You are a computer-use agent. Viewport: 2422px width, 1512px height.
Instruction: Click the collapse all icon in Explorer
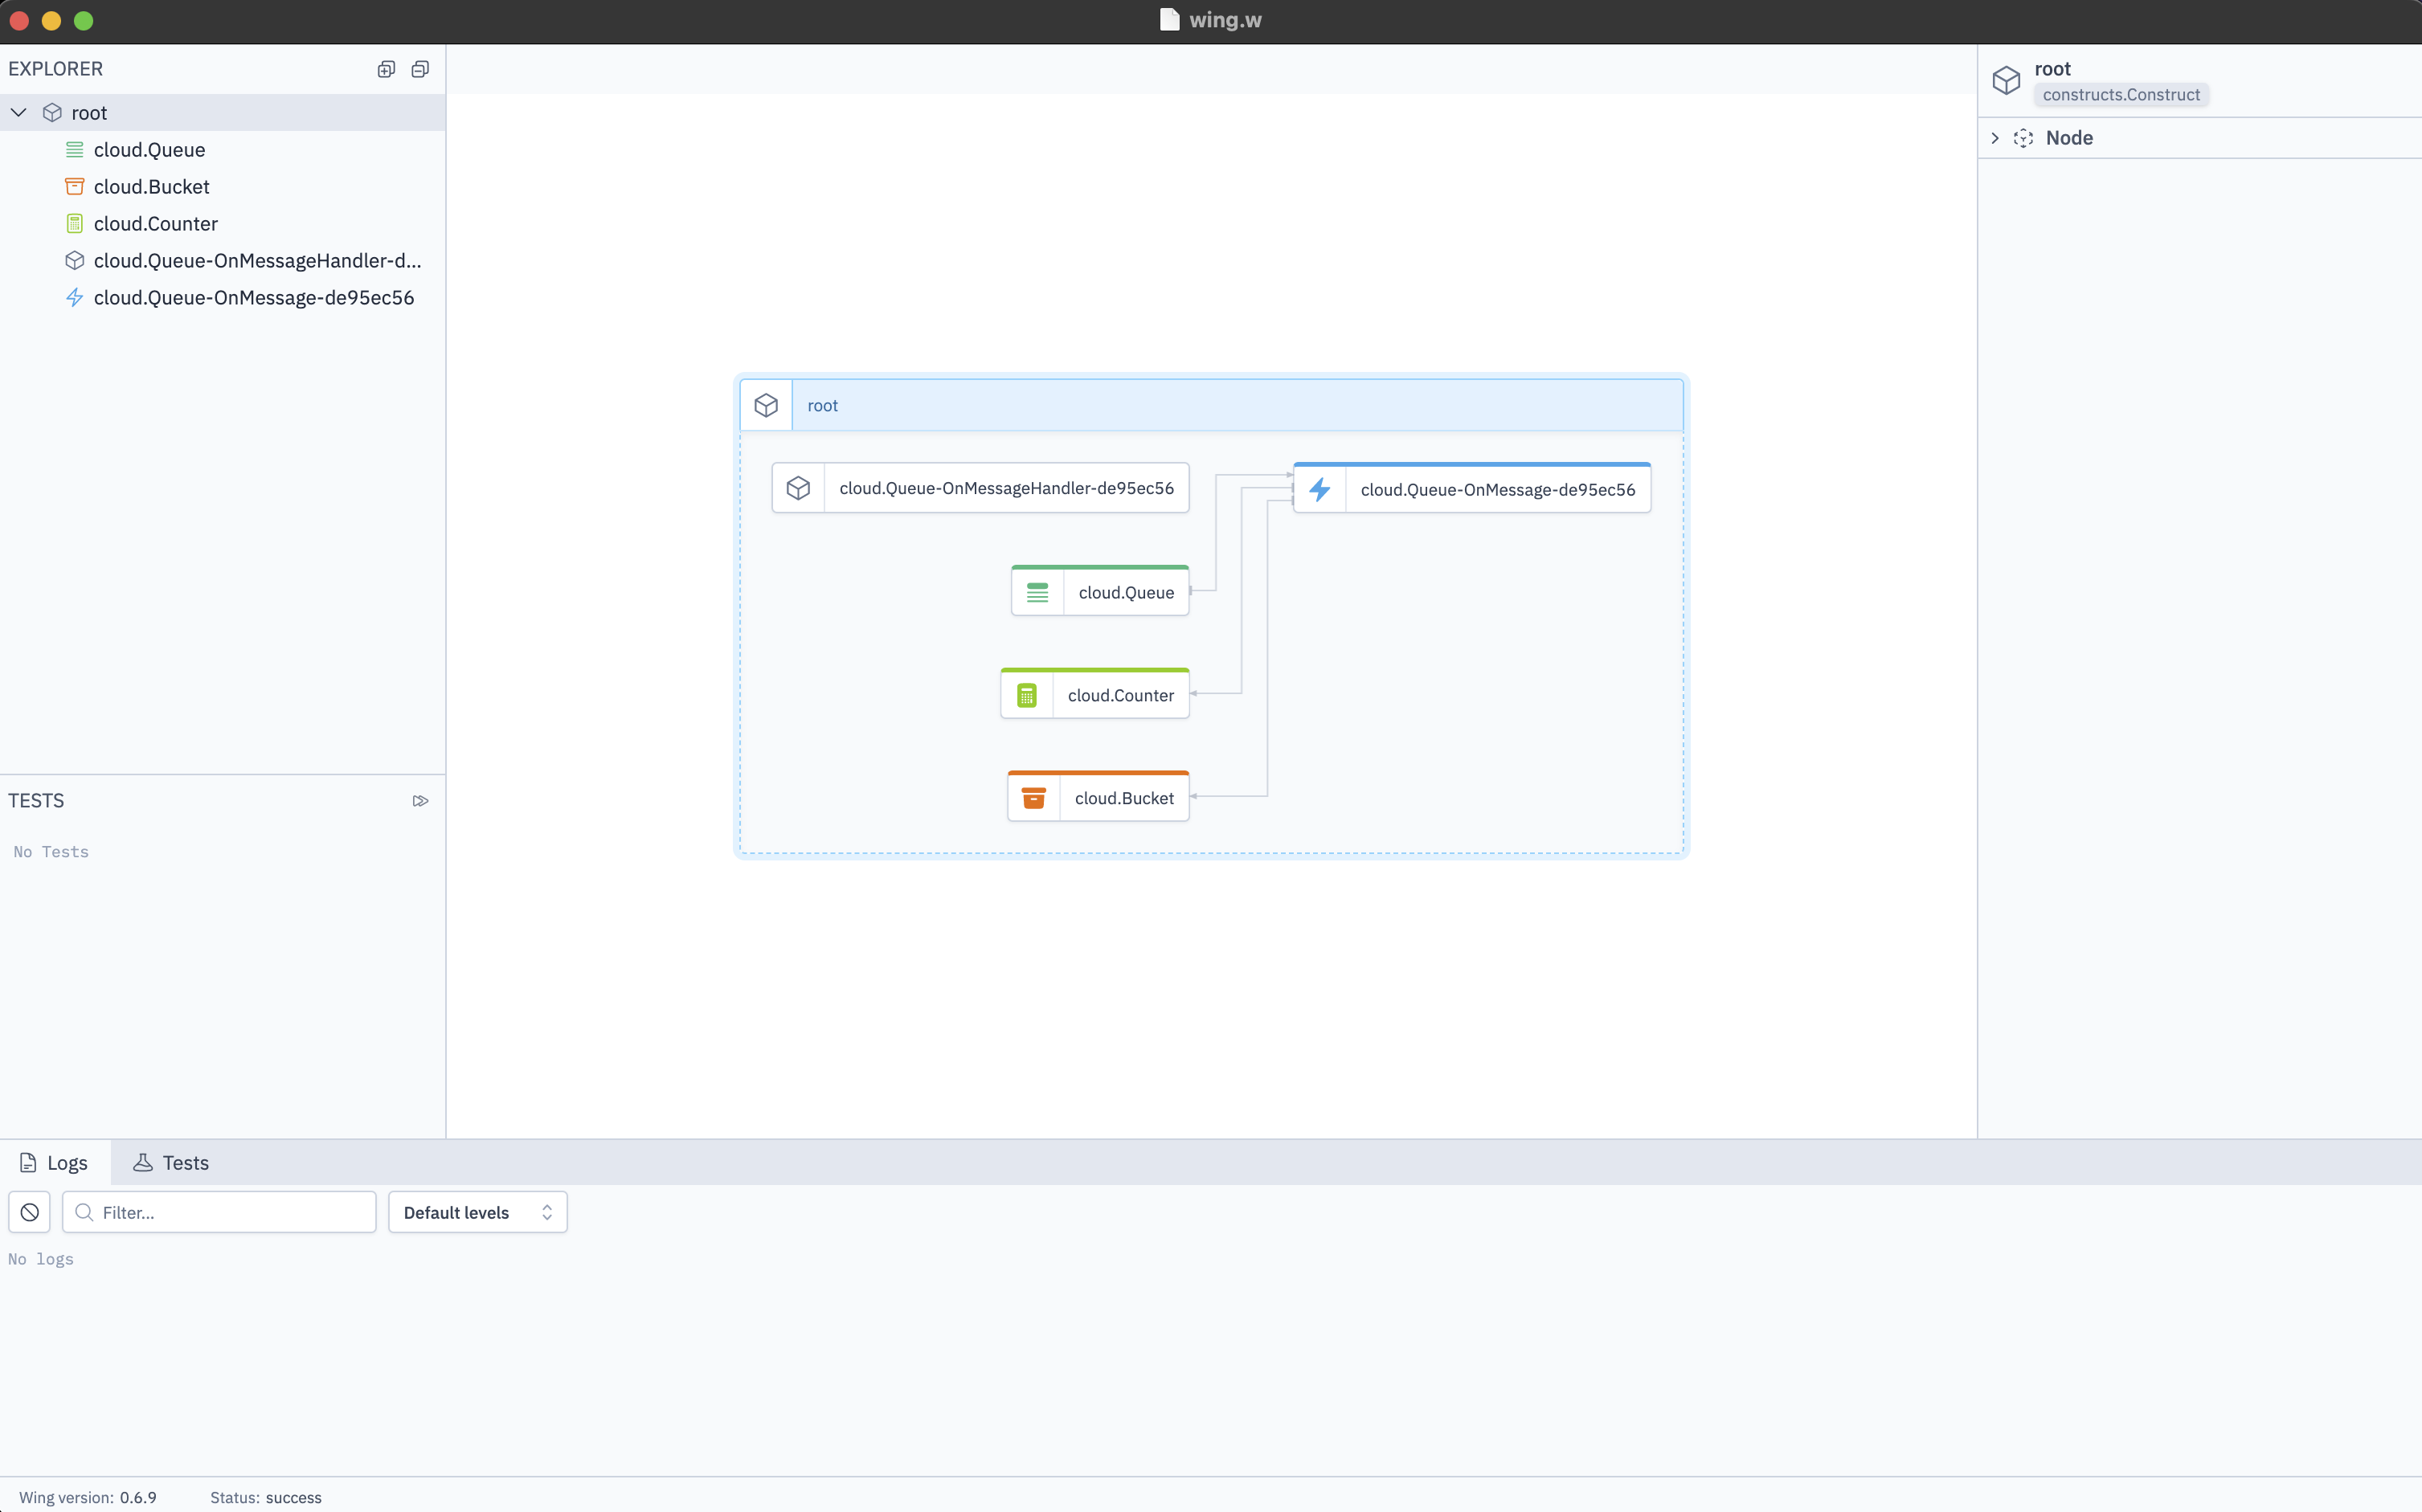click(420, 69)
